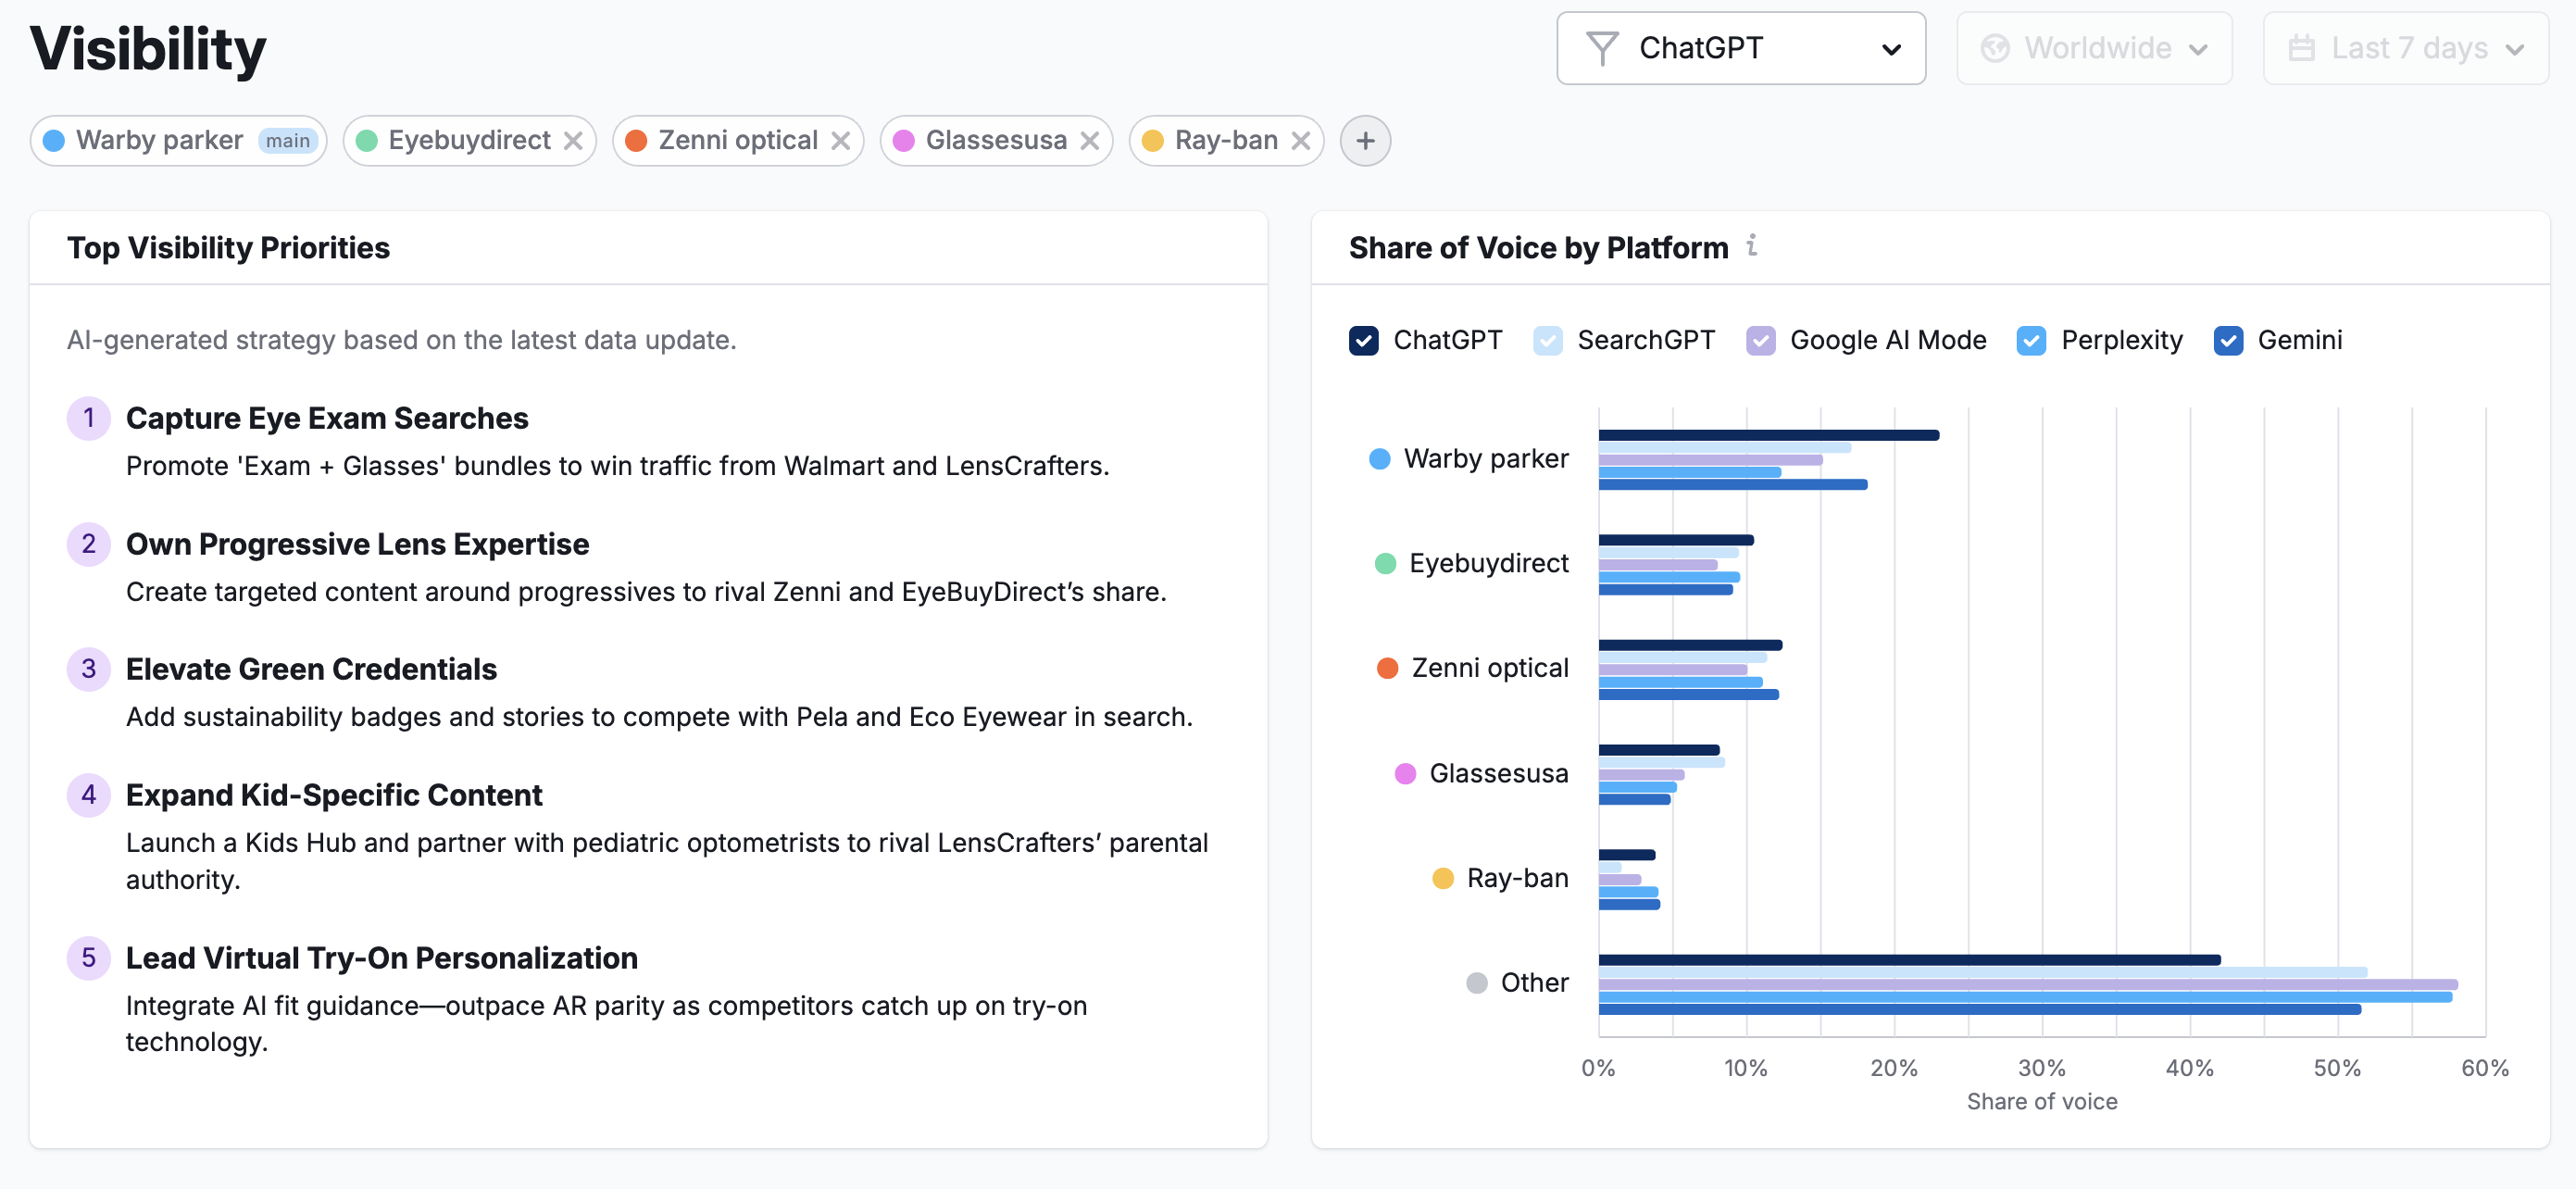The width and height of the screenshot is (2576, 1189).
Task: Enable the SearchGPT platform checkbox
Action: coord(1548,340)
